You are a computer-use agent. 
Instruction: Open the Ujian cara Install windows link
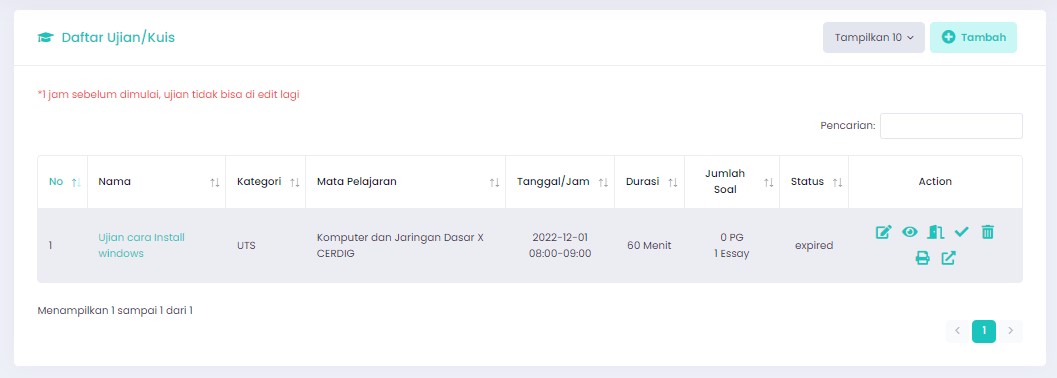[142, 245]
